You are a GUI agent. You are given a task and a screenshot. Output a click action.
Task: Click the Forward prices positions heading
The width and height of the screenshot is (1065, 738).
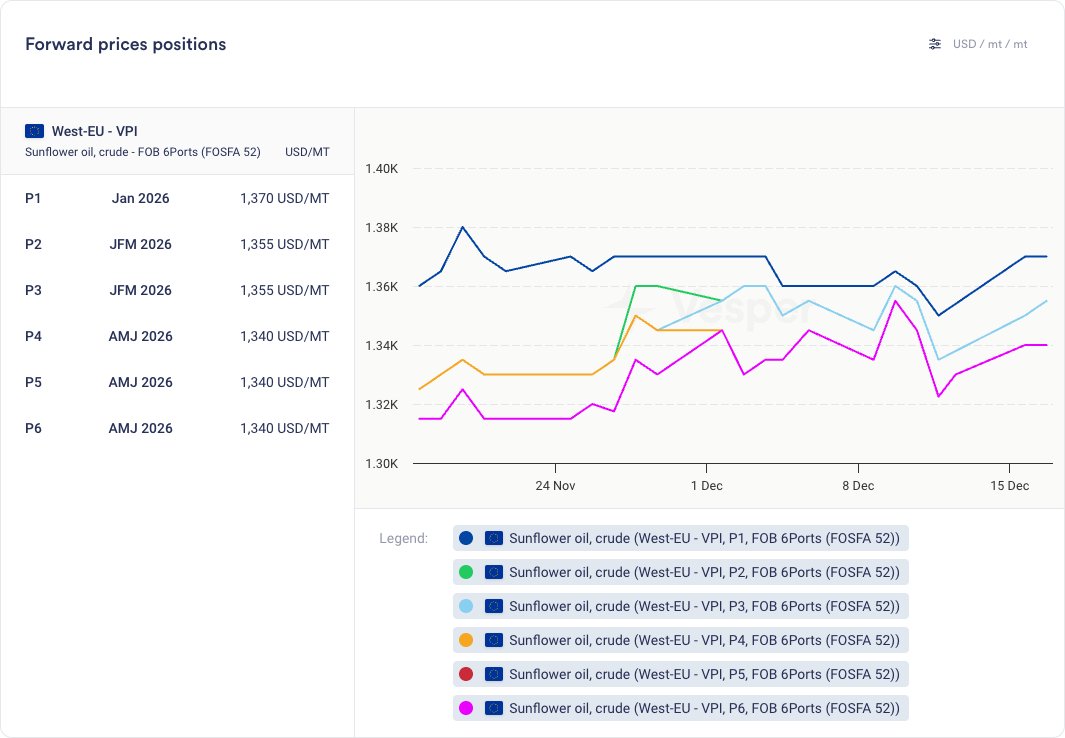(x=125, y=44)
